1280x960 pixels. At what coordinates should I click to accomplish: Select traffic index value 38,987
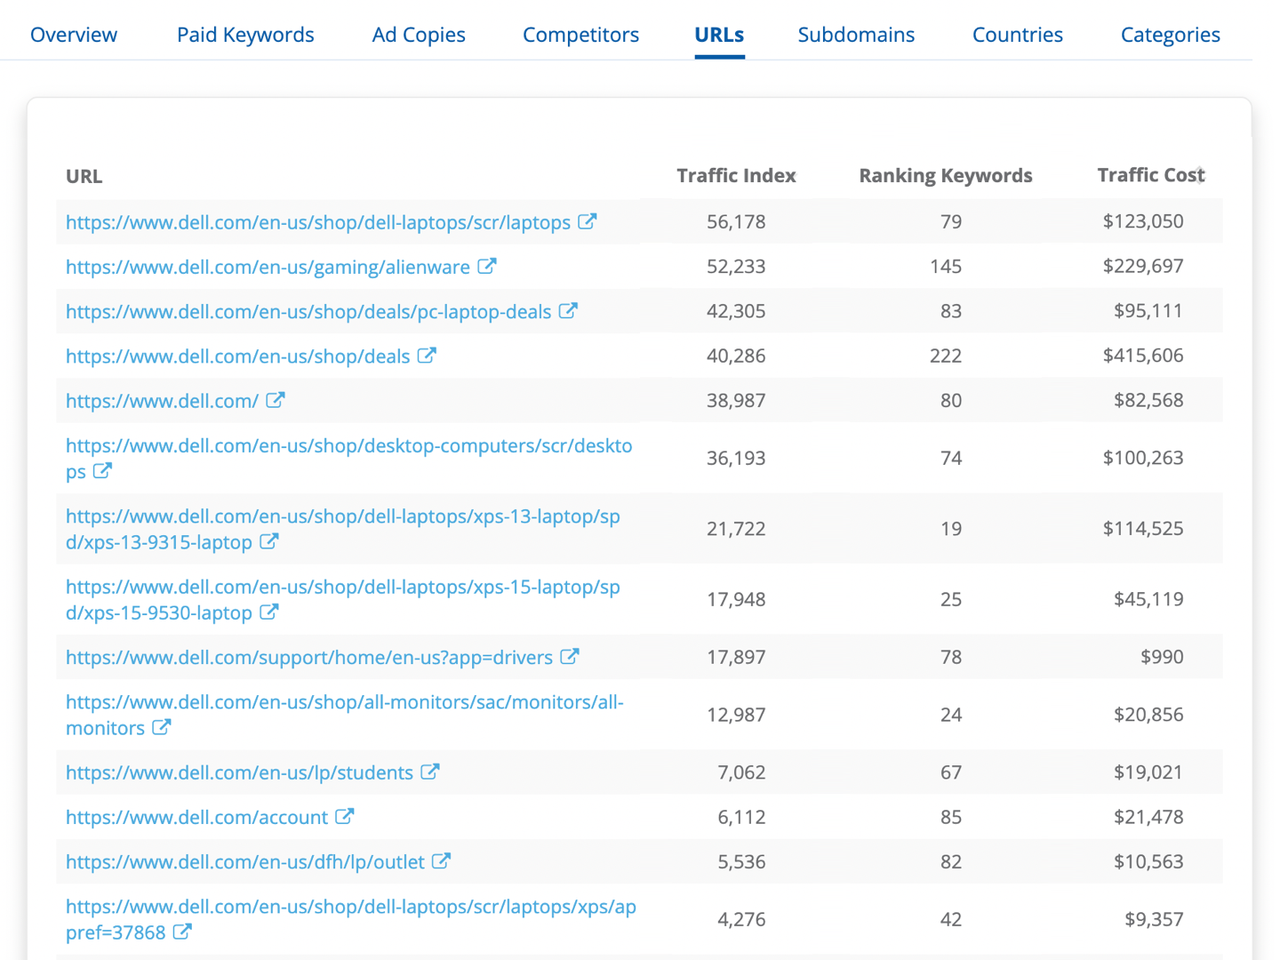point(736,400)
